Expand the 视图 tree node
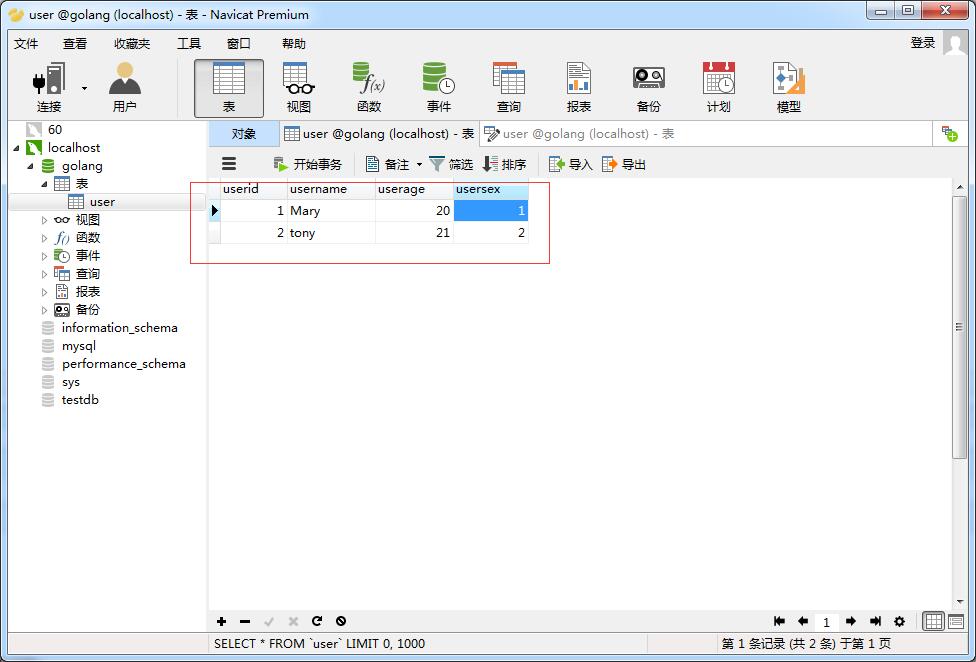The width and height of the screenshot is (976, 662). pyautogui.click(x=44, y=220)
